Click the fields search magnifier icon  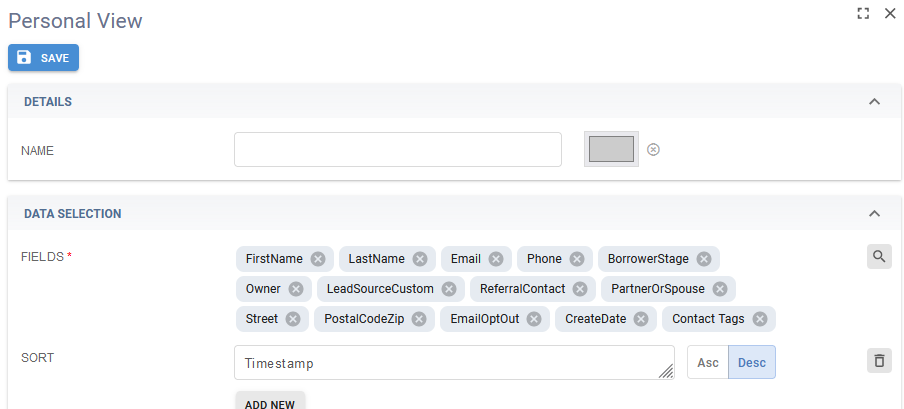(879, 257)
